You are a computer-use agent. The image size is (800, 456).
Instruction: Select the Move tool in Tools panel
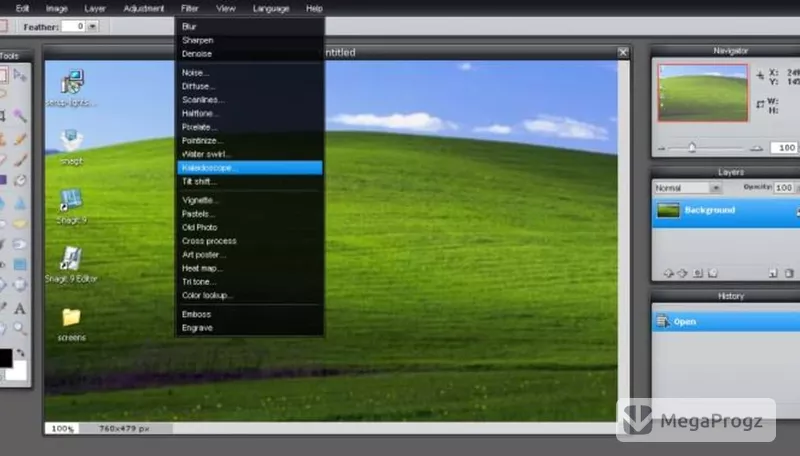point(20,75)
